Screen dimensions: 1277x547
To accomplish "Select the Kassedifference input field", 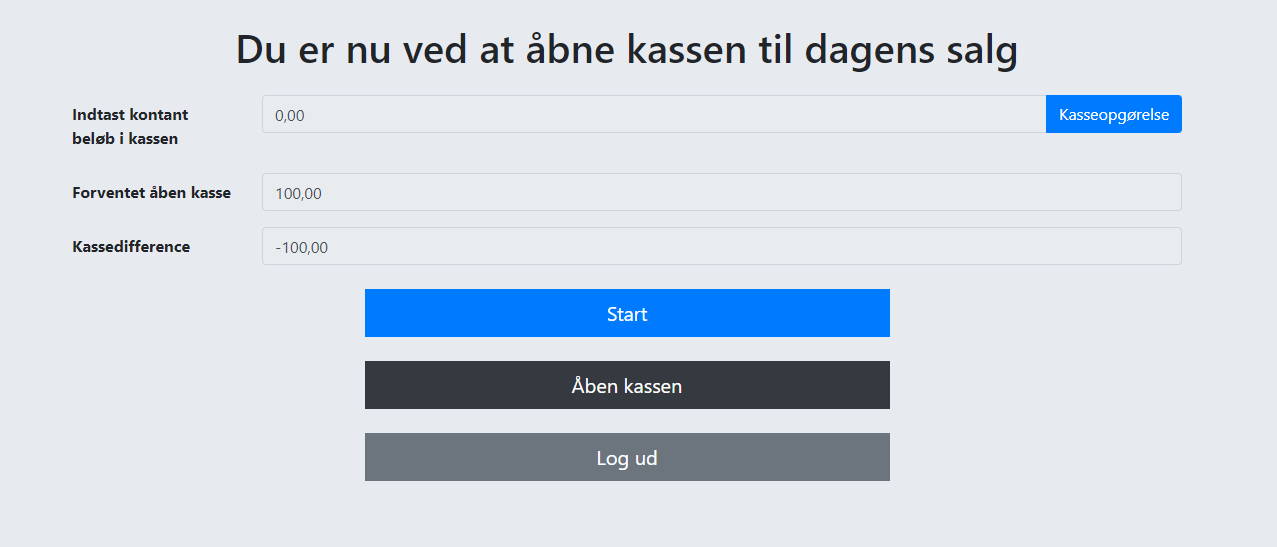I will click(721, 246).
